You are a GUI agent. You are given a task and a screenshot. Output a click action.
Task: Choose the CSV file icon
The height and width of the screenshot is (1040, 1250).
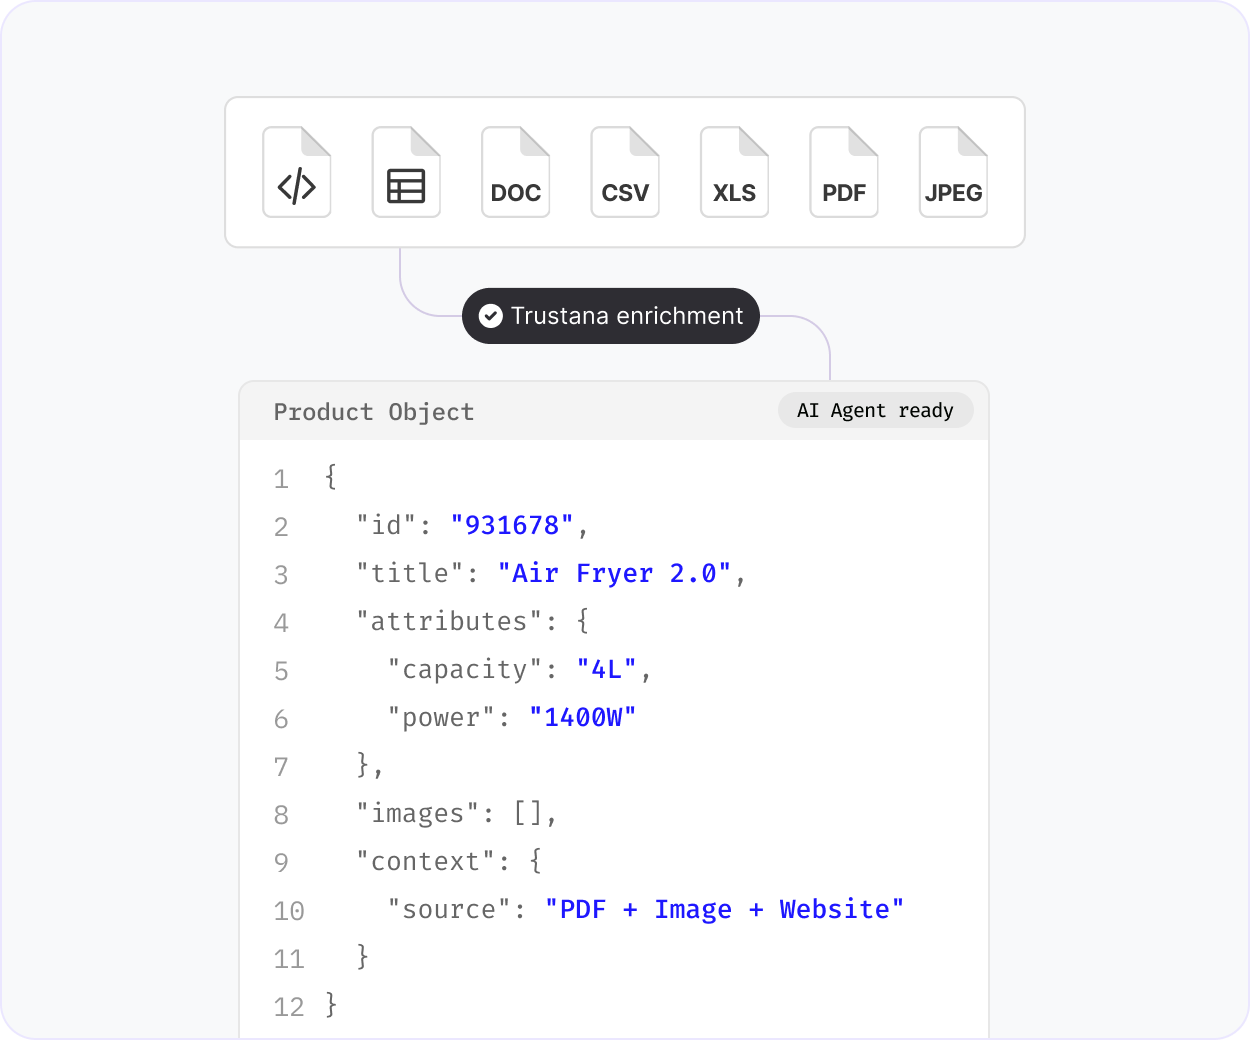pyautogui.click(x=625, y=172)
